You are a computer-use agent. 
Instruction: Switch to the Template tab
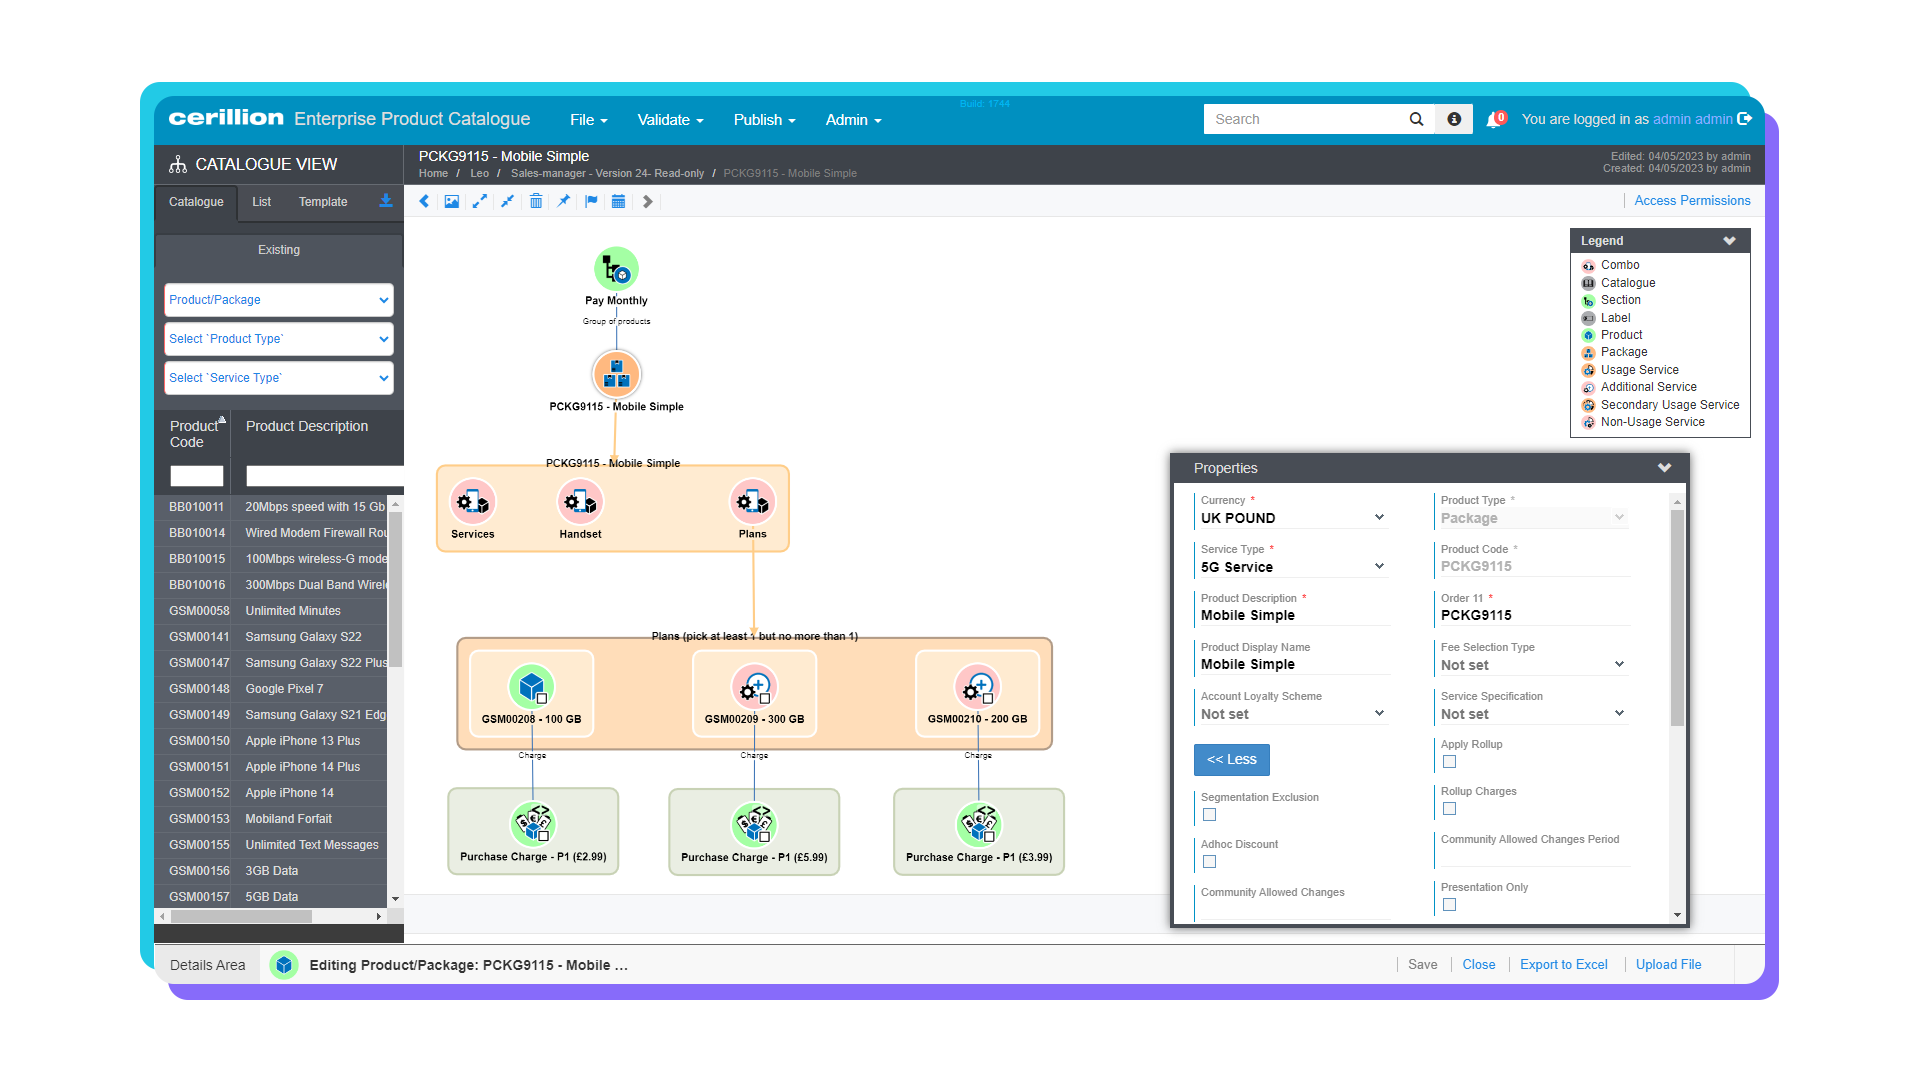[x=322, y=201]
